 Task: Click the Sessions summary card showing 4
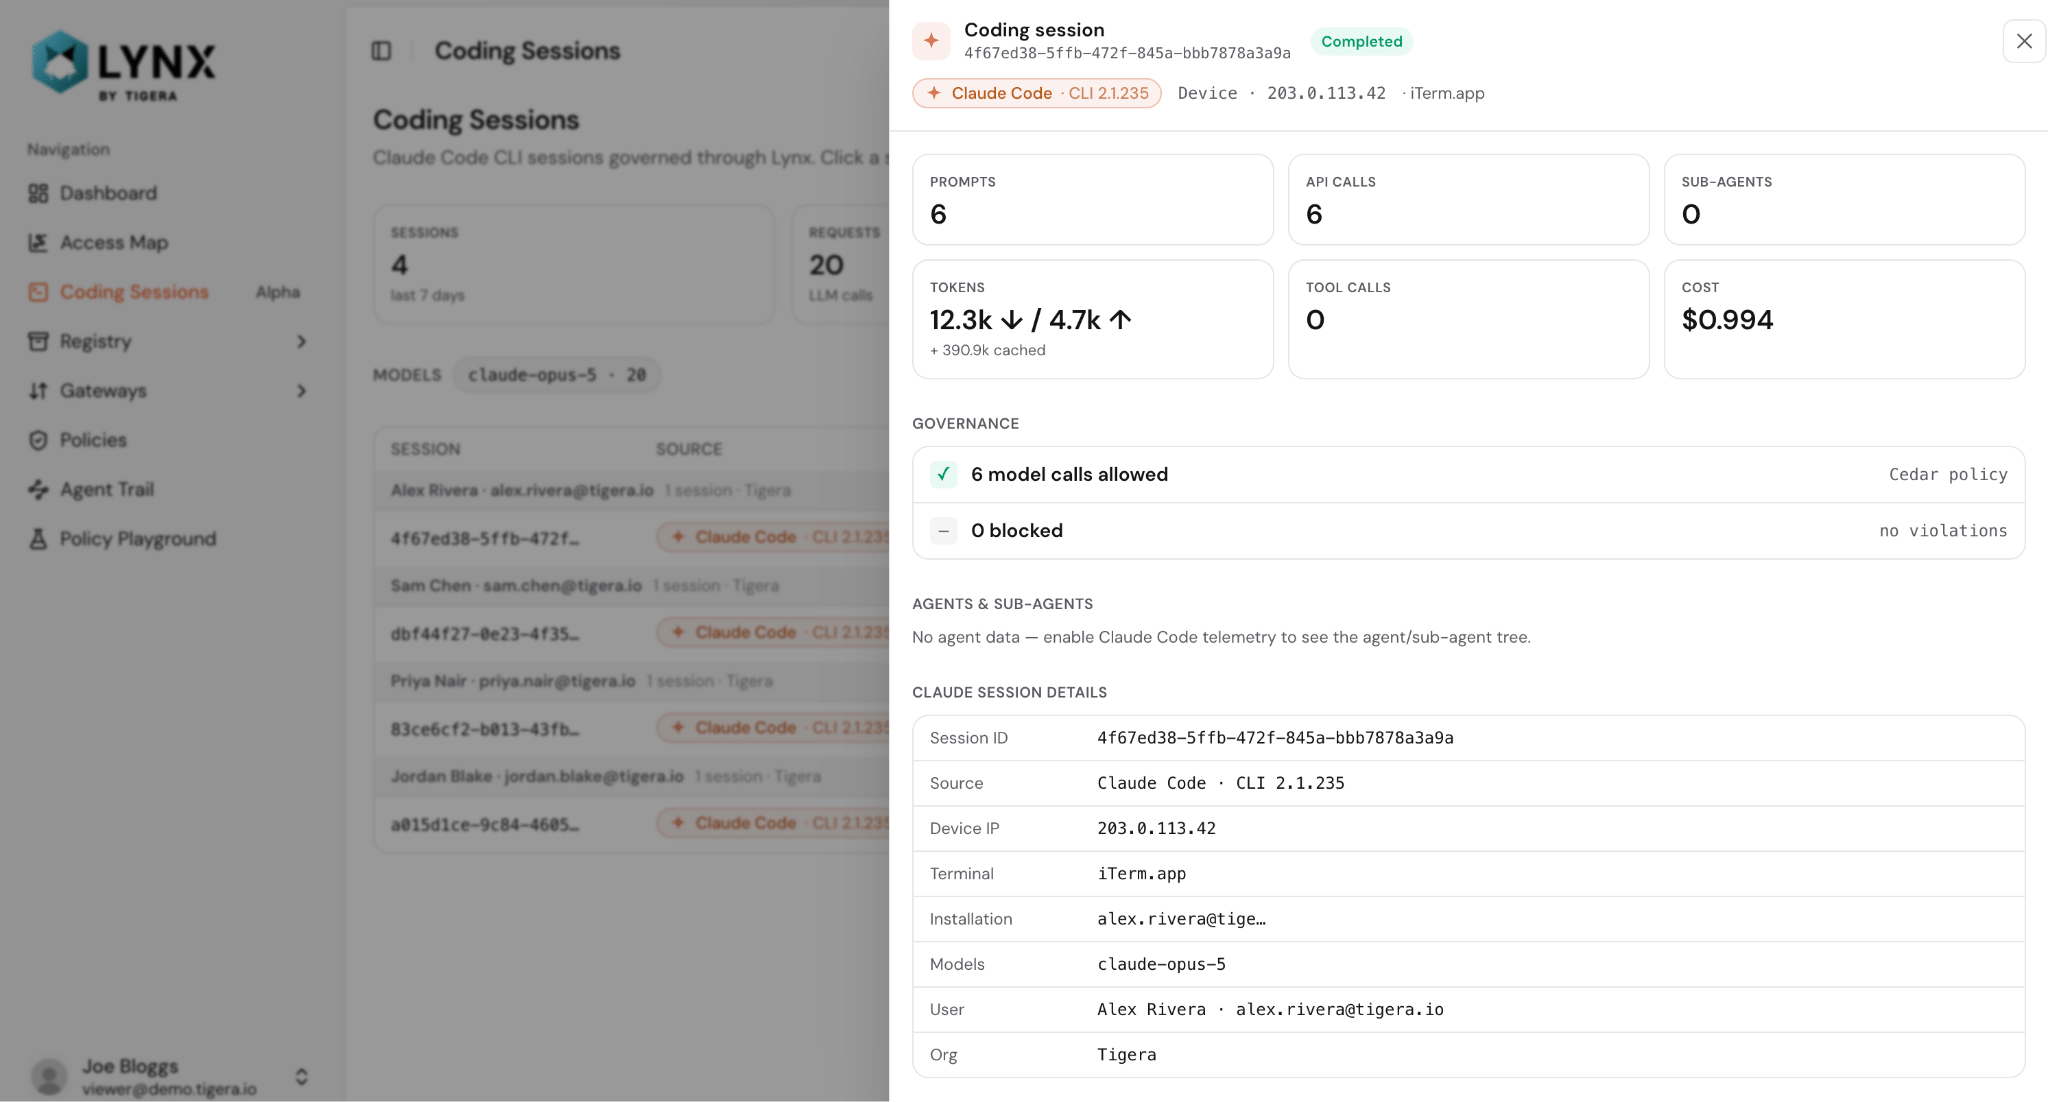tap(574, 264)
